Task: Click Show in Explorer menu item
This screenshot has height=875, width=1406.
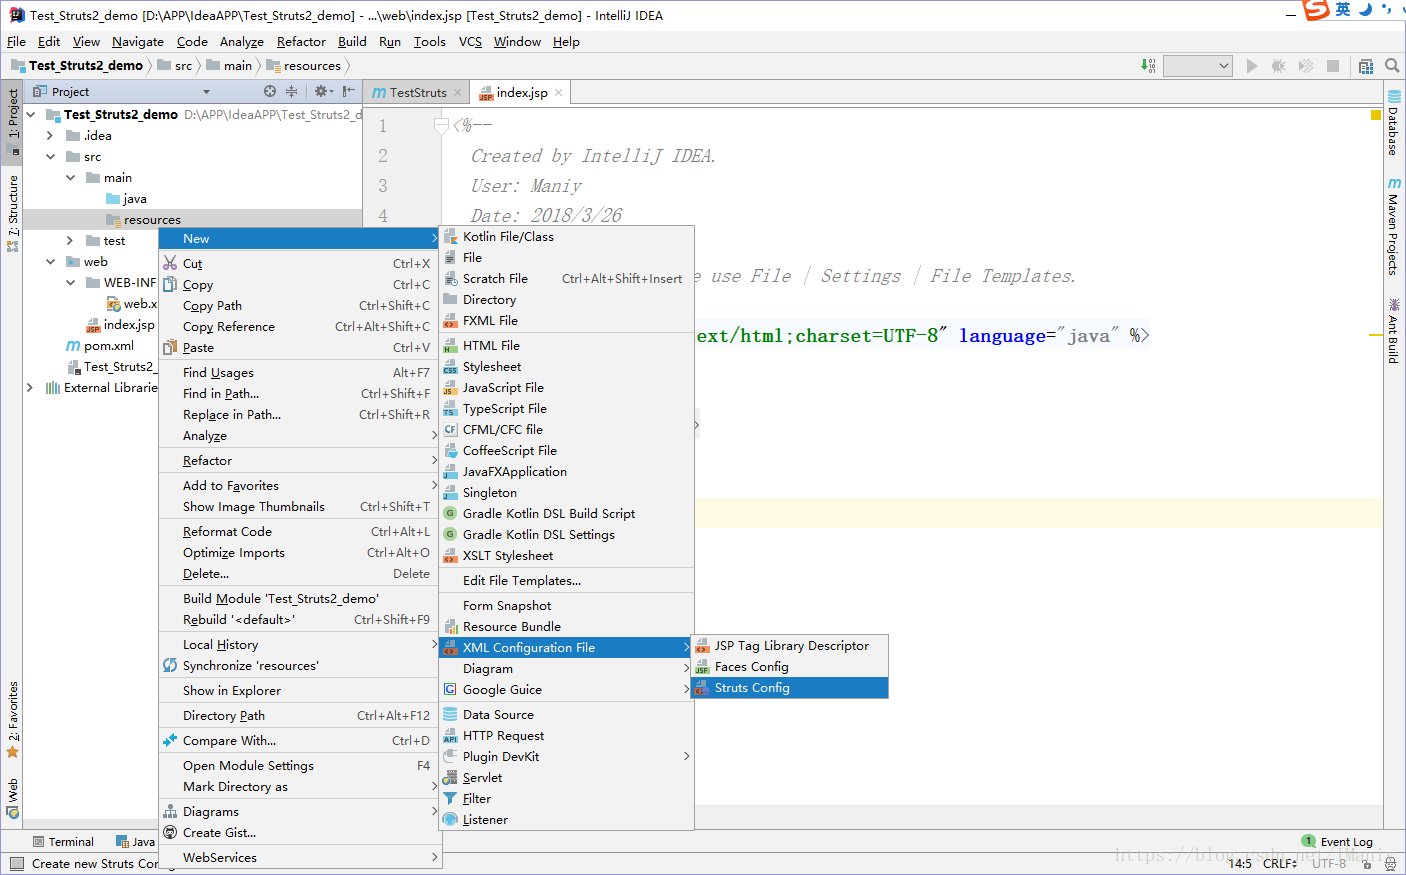Action: click(300, 691)
